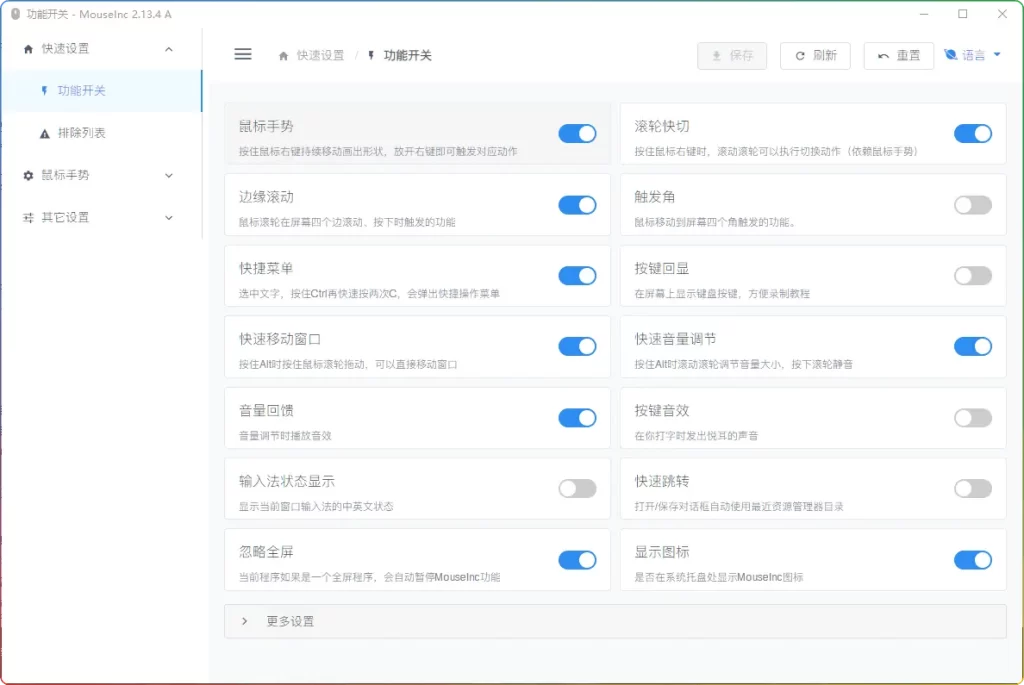1024x685 pixels.
Task: Click 快速设置 sidebar heading
Action: pyautogui.click(x=101, y=49)
